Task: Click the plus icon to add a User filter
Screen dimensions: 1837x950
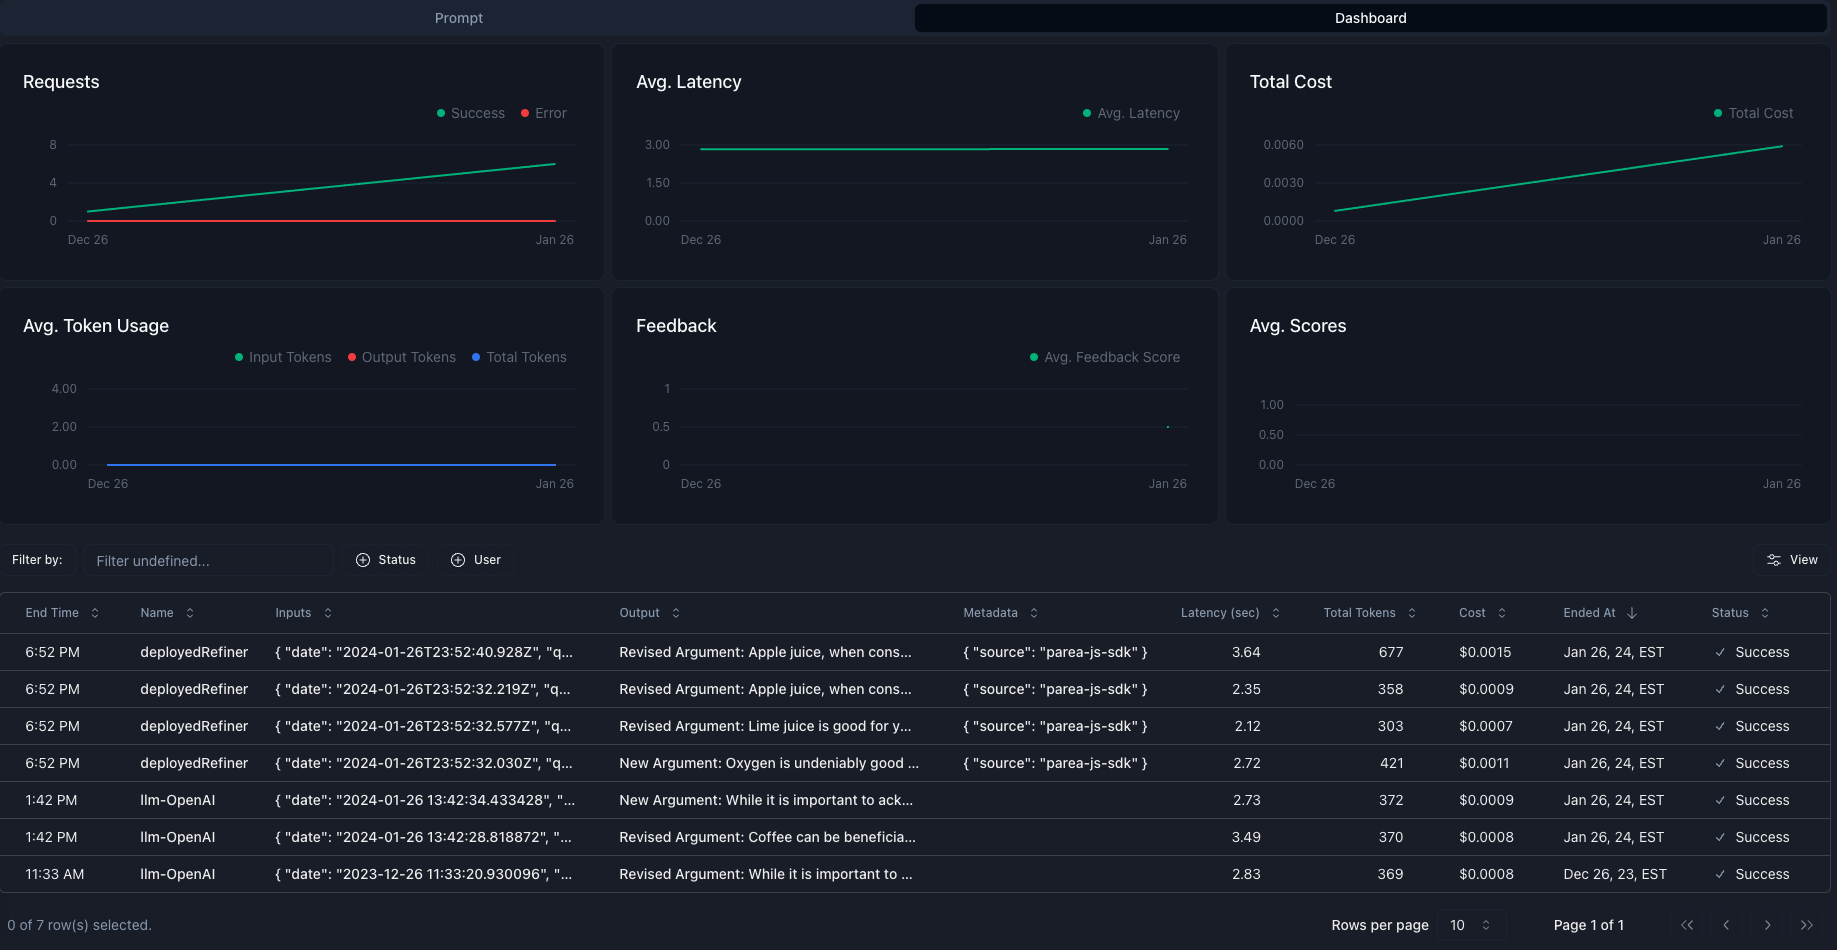Action: 457,559
